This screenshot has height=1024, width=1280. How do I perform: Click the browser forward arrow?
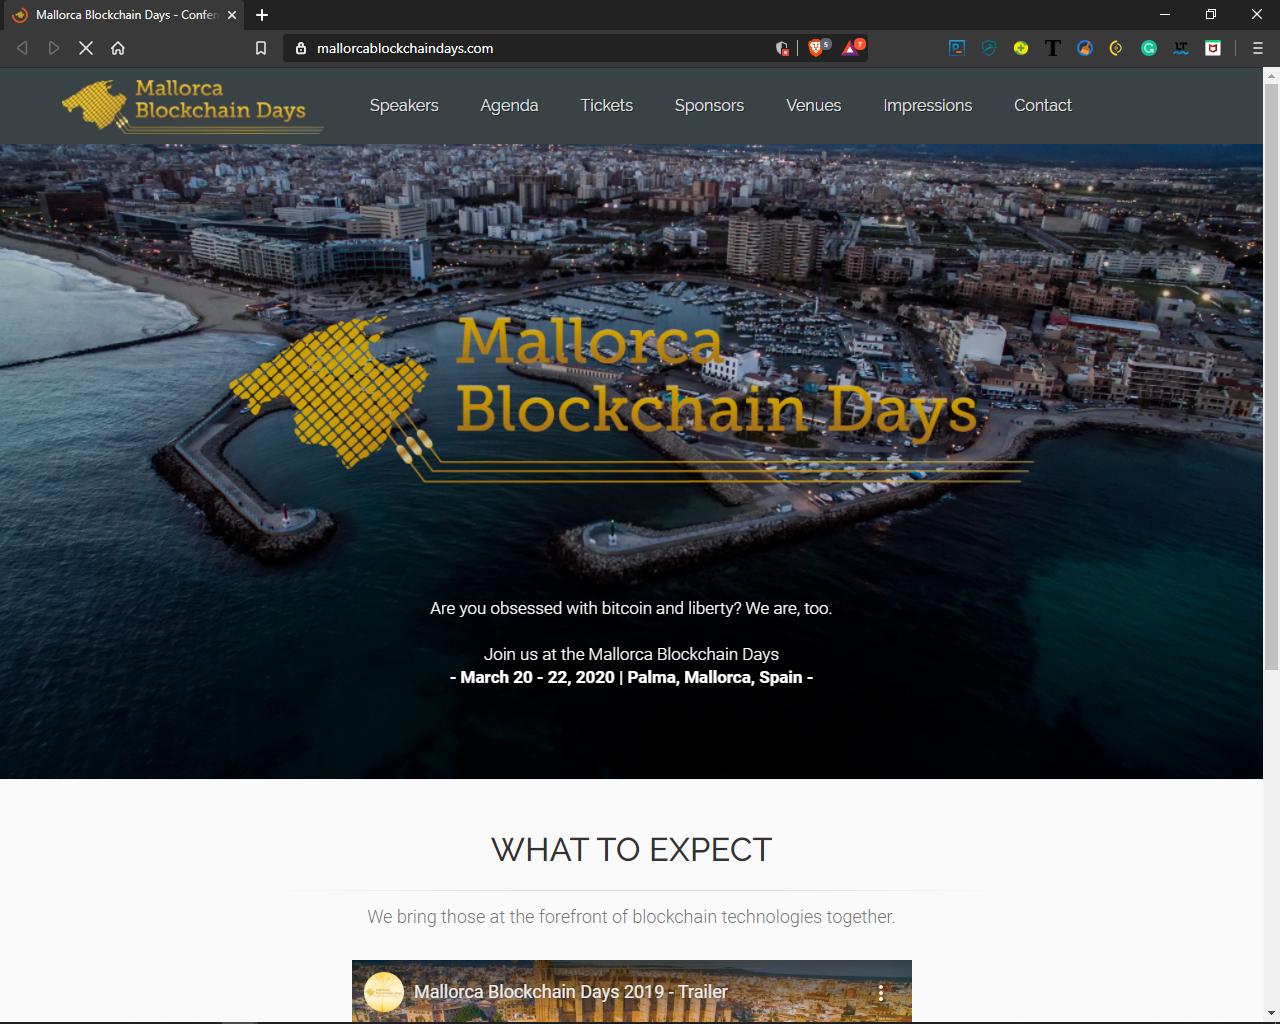54,48
